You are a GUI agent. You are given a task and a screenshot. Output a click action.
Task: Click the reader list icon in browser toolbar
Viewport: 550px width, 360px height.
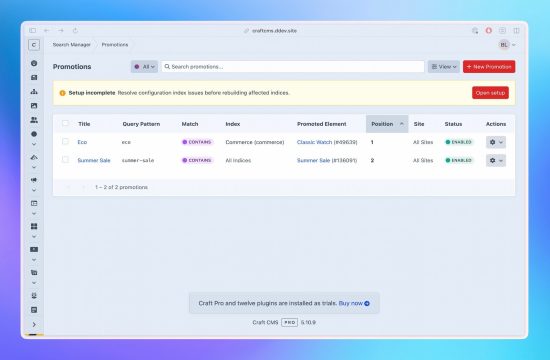[502, 31]
